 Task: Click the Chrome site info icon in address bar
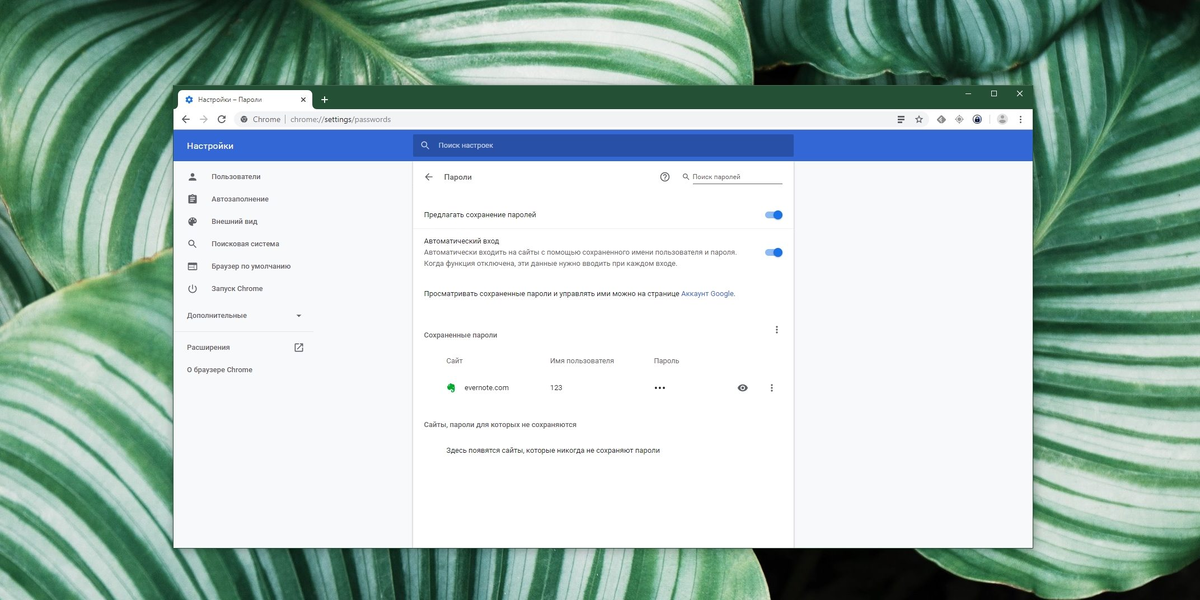(244, 119)
